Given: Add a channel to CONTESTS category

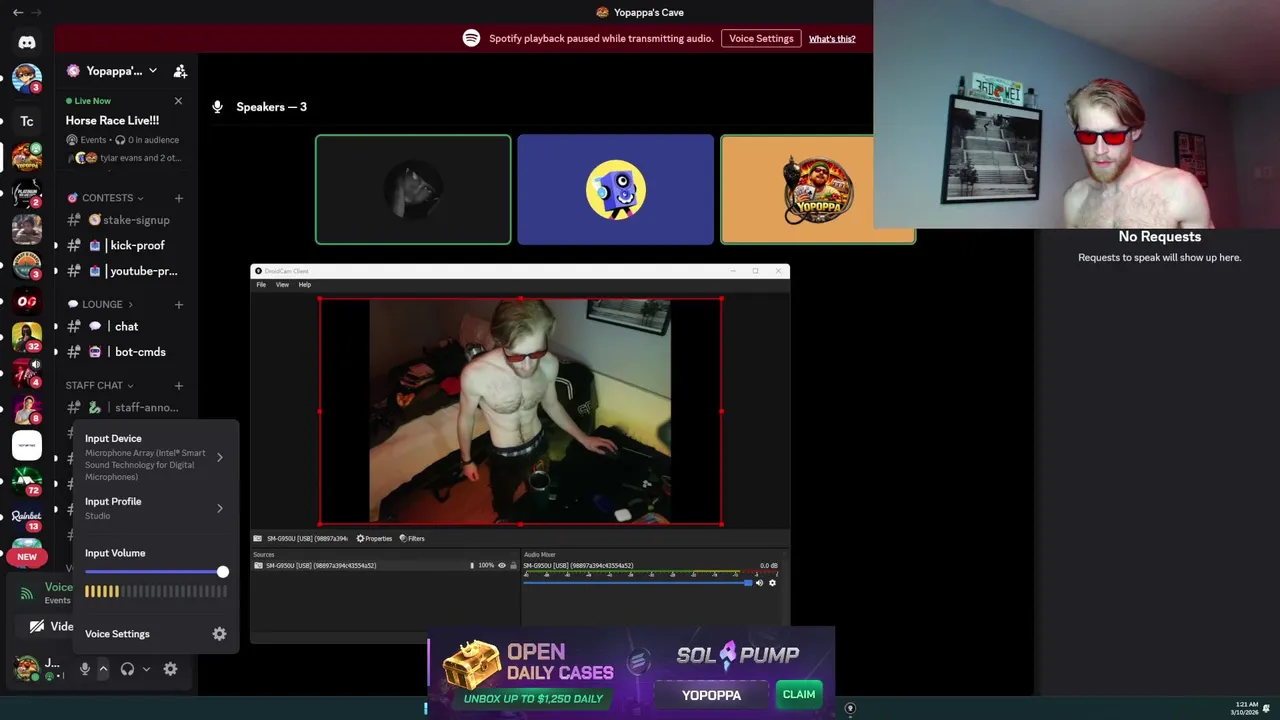Looking at the screenshot, I should pos(179,198).
